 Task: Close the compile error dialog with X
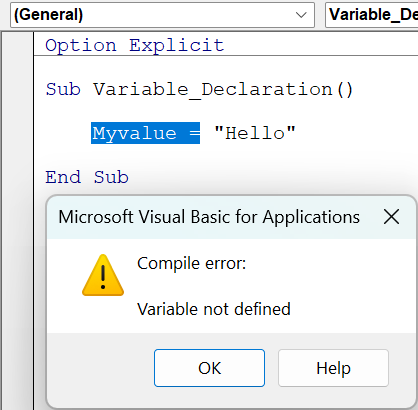391,217
